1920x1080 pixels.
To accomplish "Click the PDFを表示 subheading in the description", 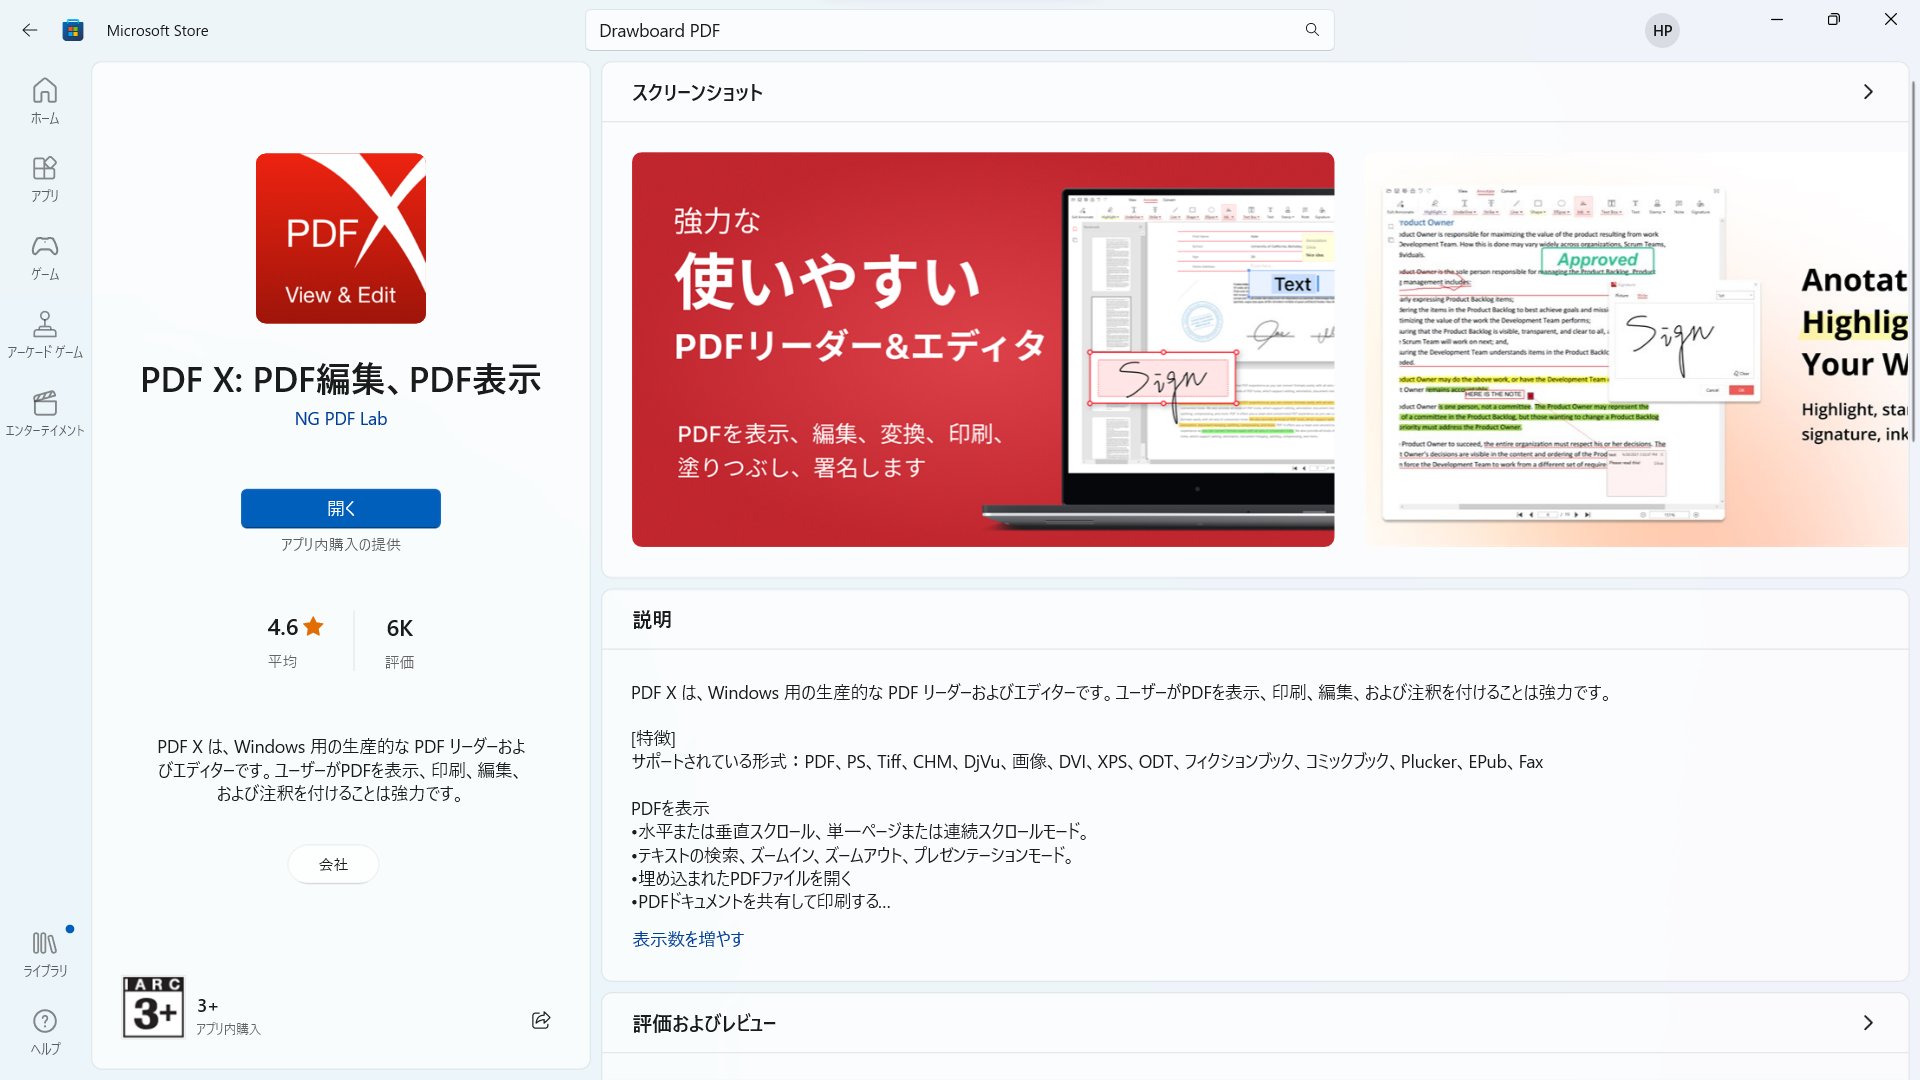I will (x=670, y=808).
